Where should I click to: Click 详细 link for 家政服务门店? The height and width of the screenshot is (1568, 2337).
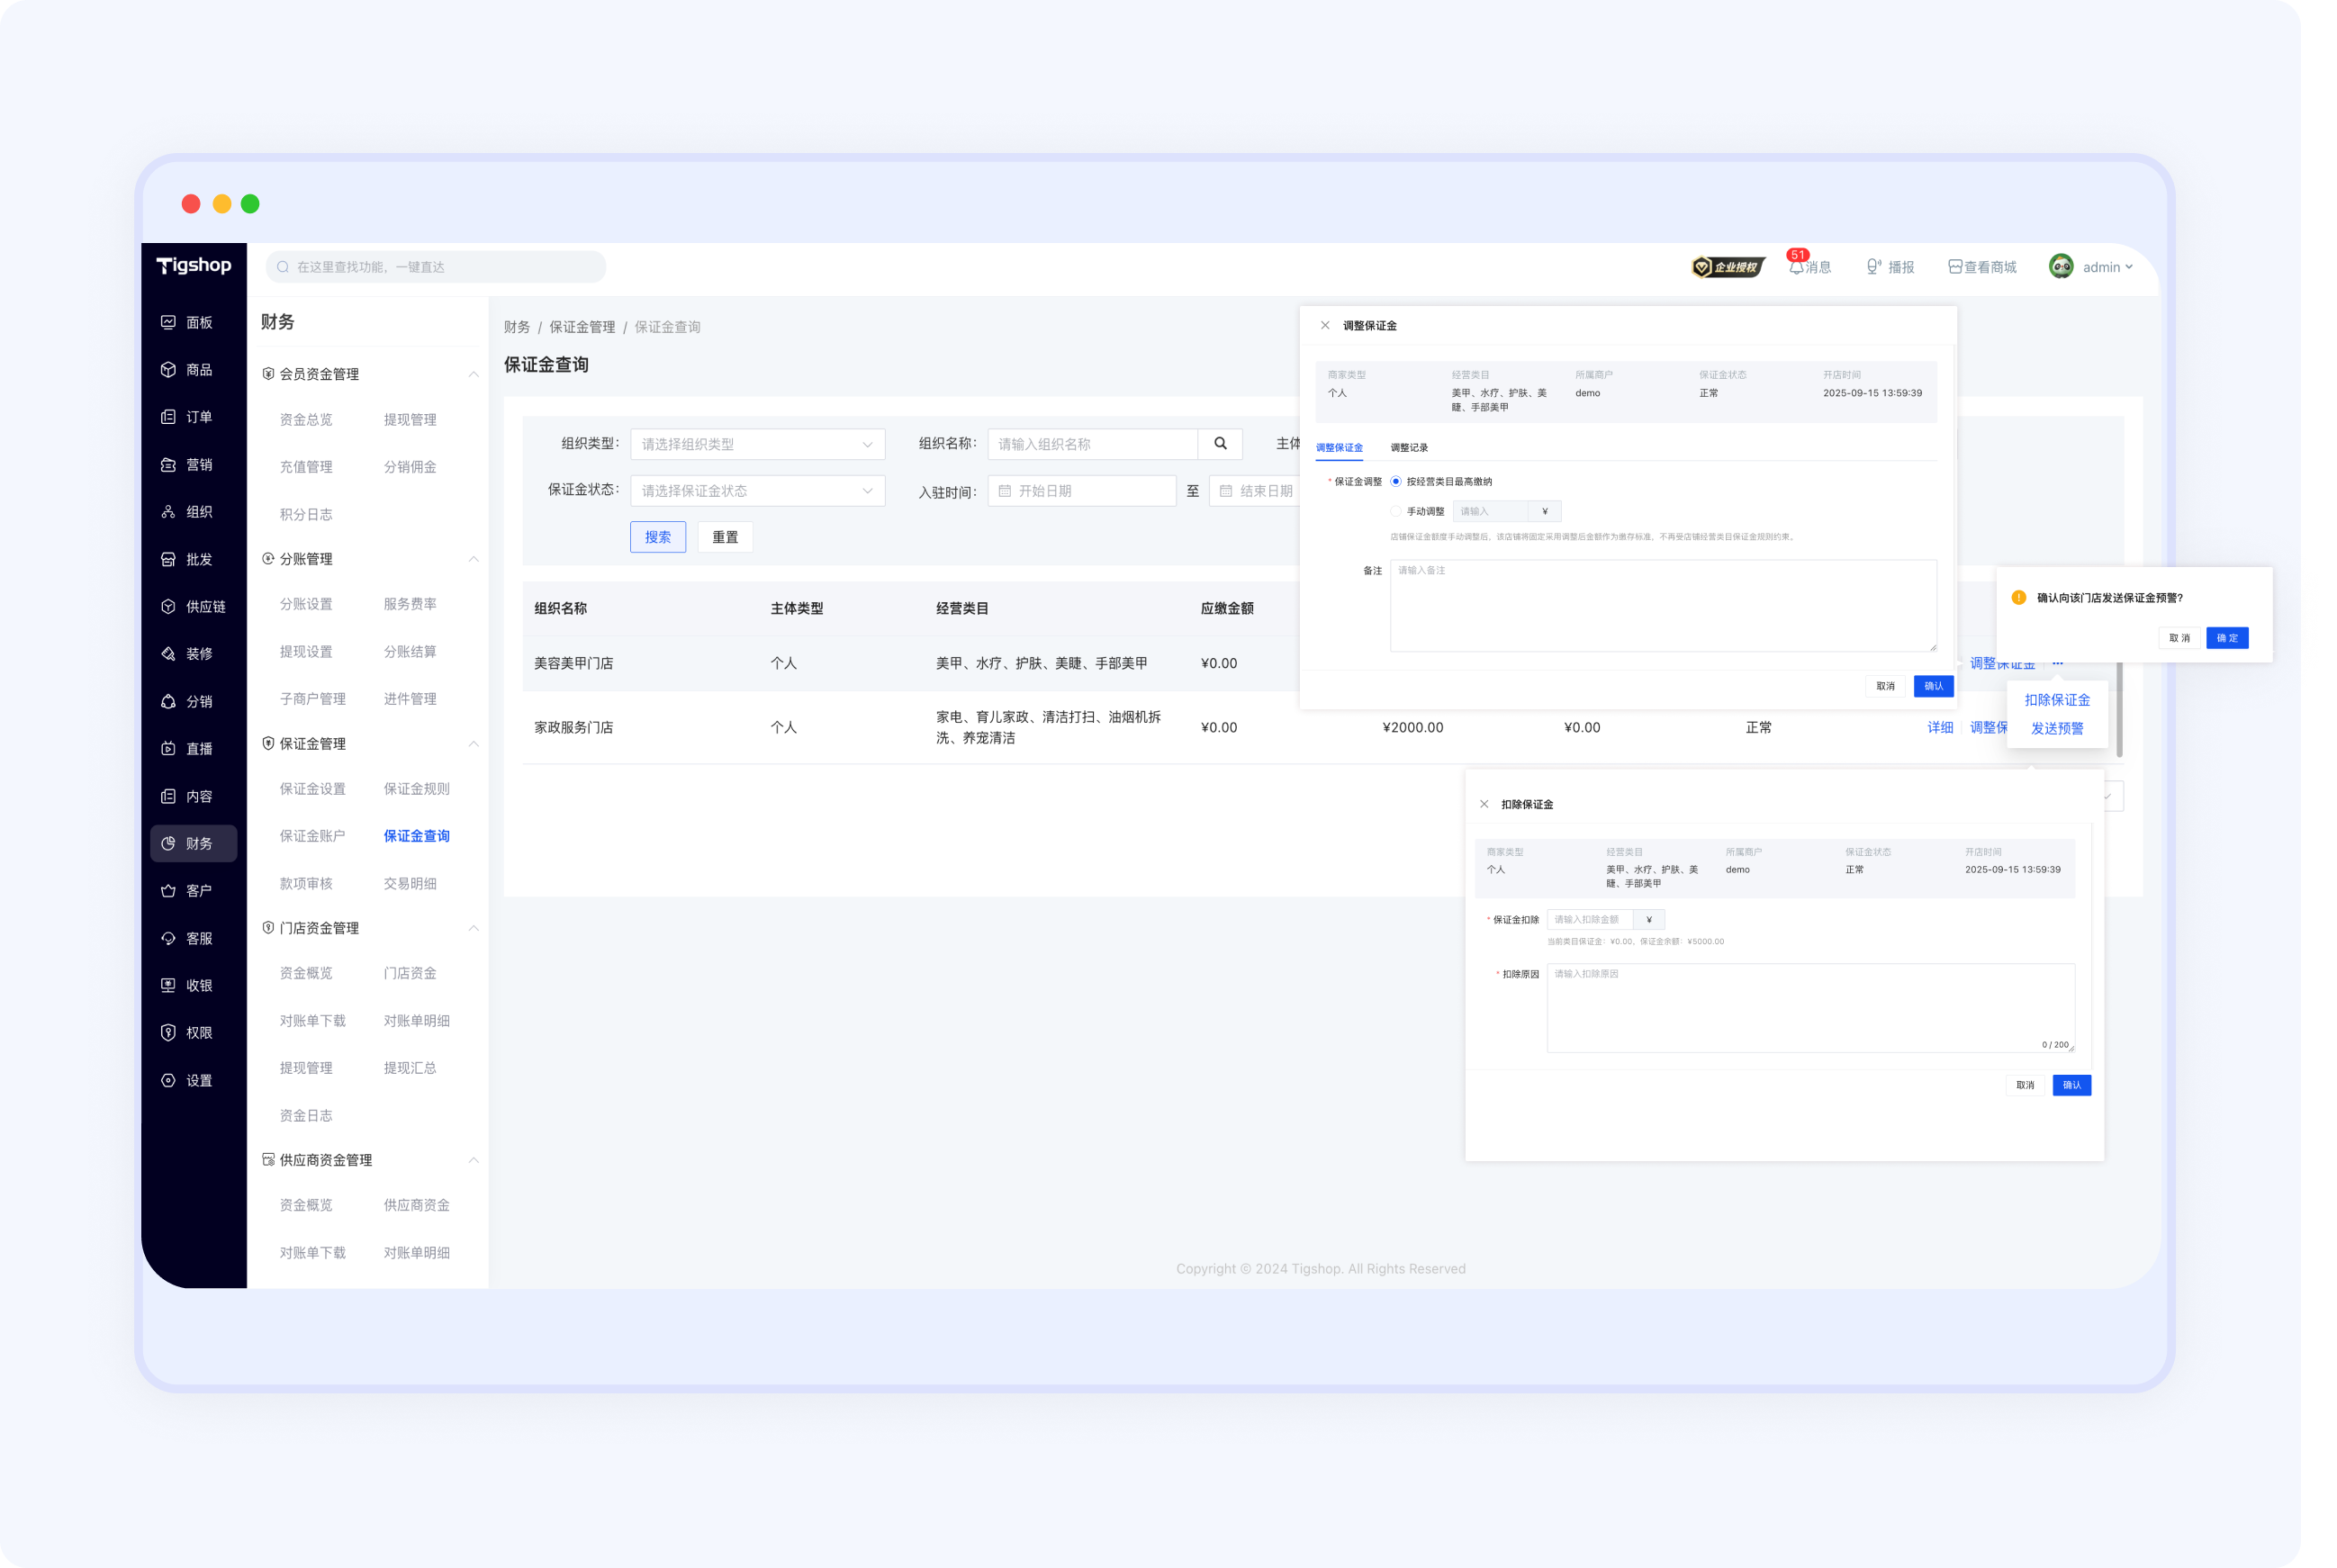tap(1940, 727)
